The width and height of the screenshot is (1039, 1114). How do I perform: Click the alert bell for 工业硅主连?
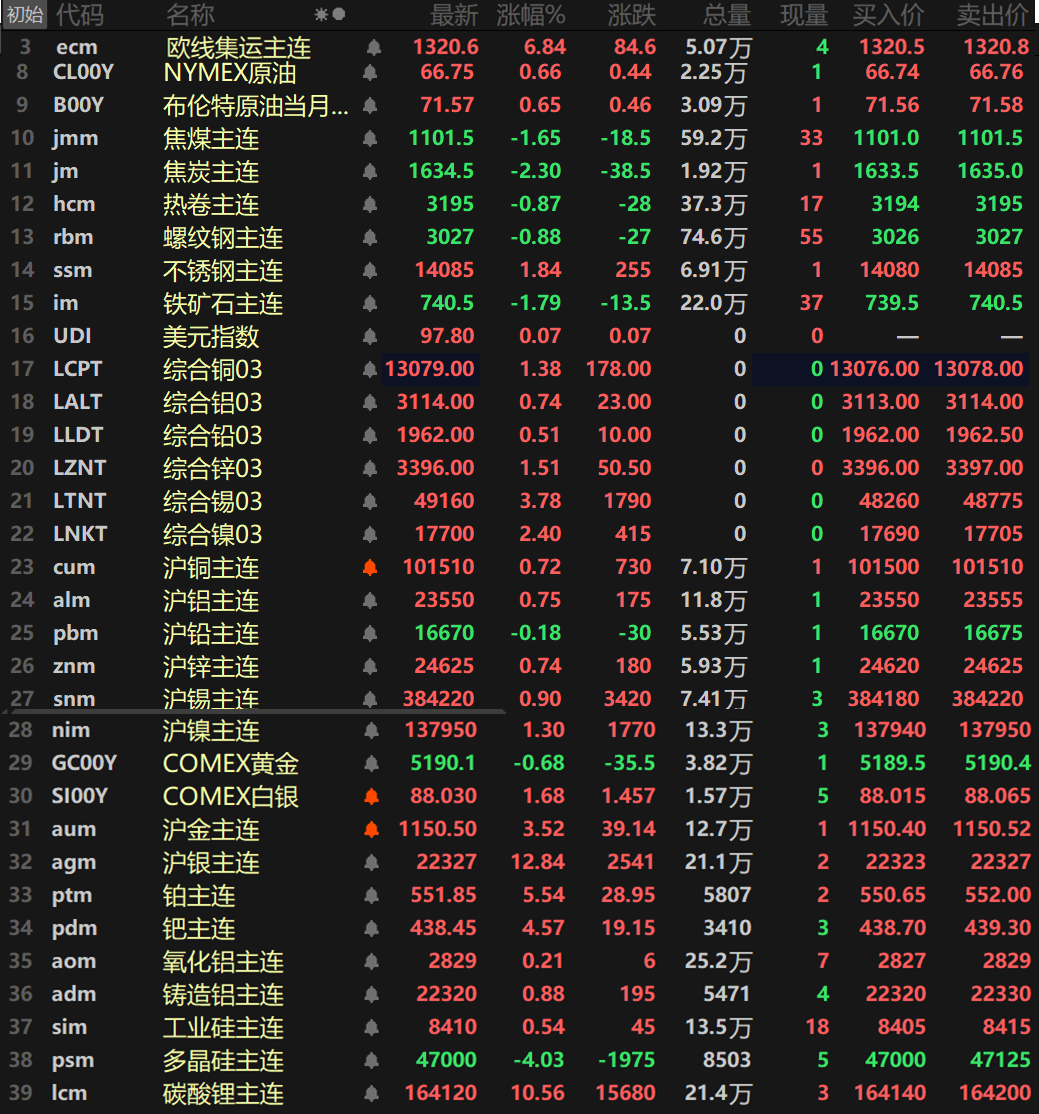[x=371, y=1027]
